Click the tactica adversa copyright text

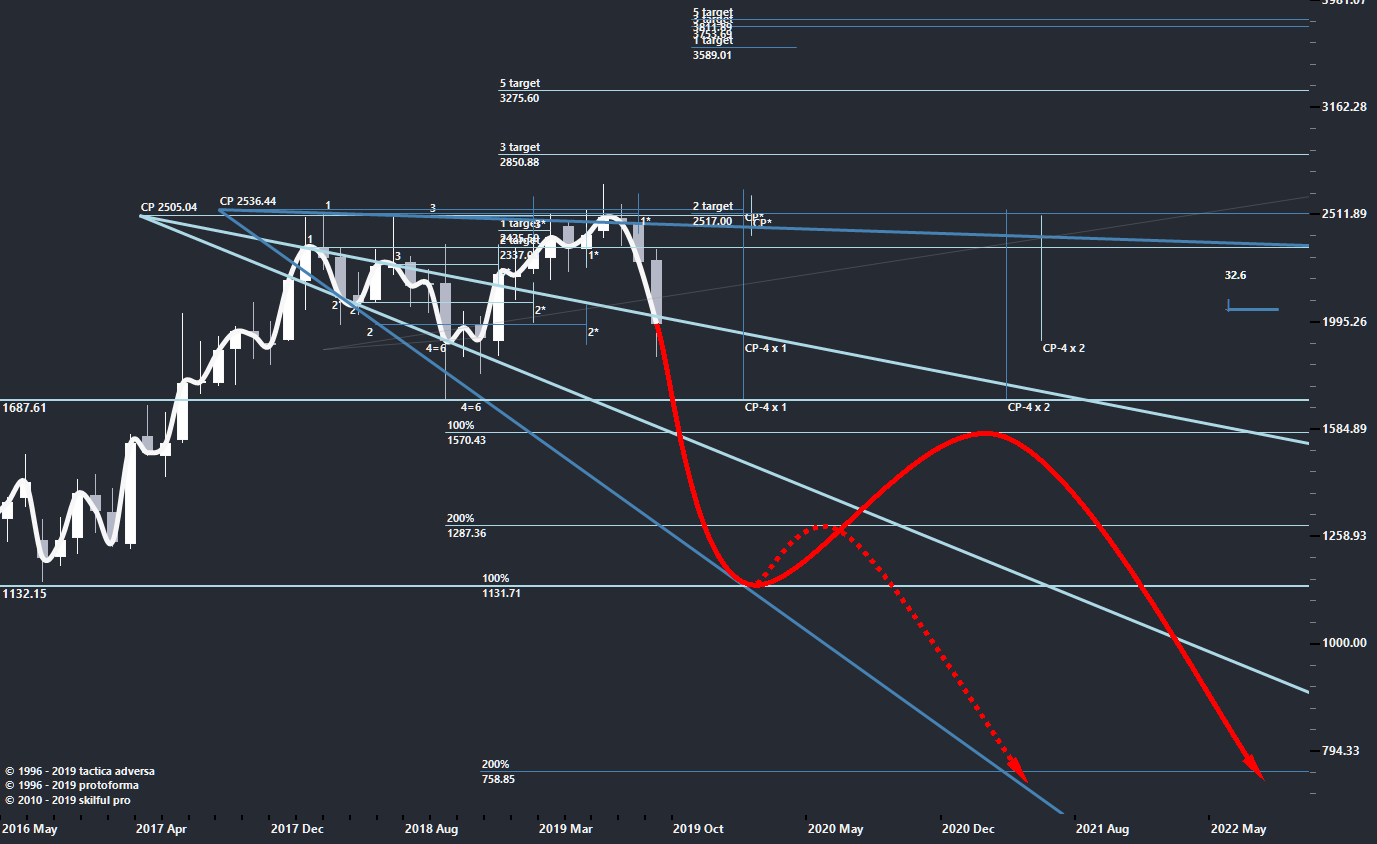[x=80, y=771]
